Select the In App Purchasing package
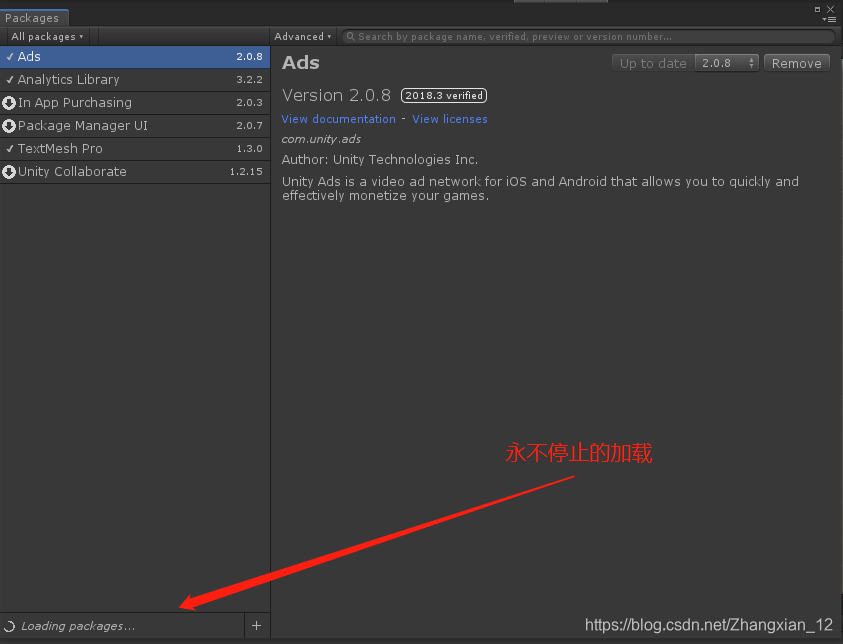This screenshot has width=843, height=644. 134,103
